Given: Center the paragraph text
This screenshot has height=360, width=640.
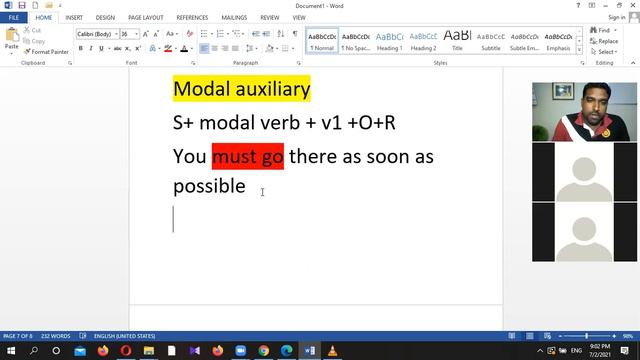Looking at the screenshot, I should tap(214, 49).
